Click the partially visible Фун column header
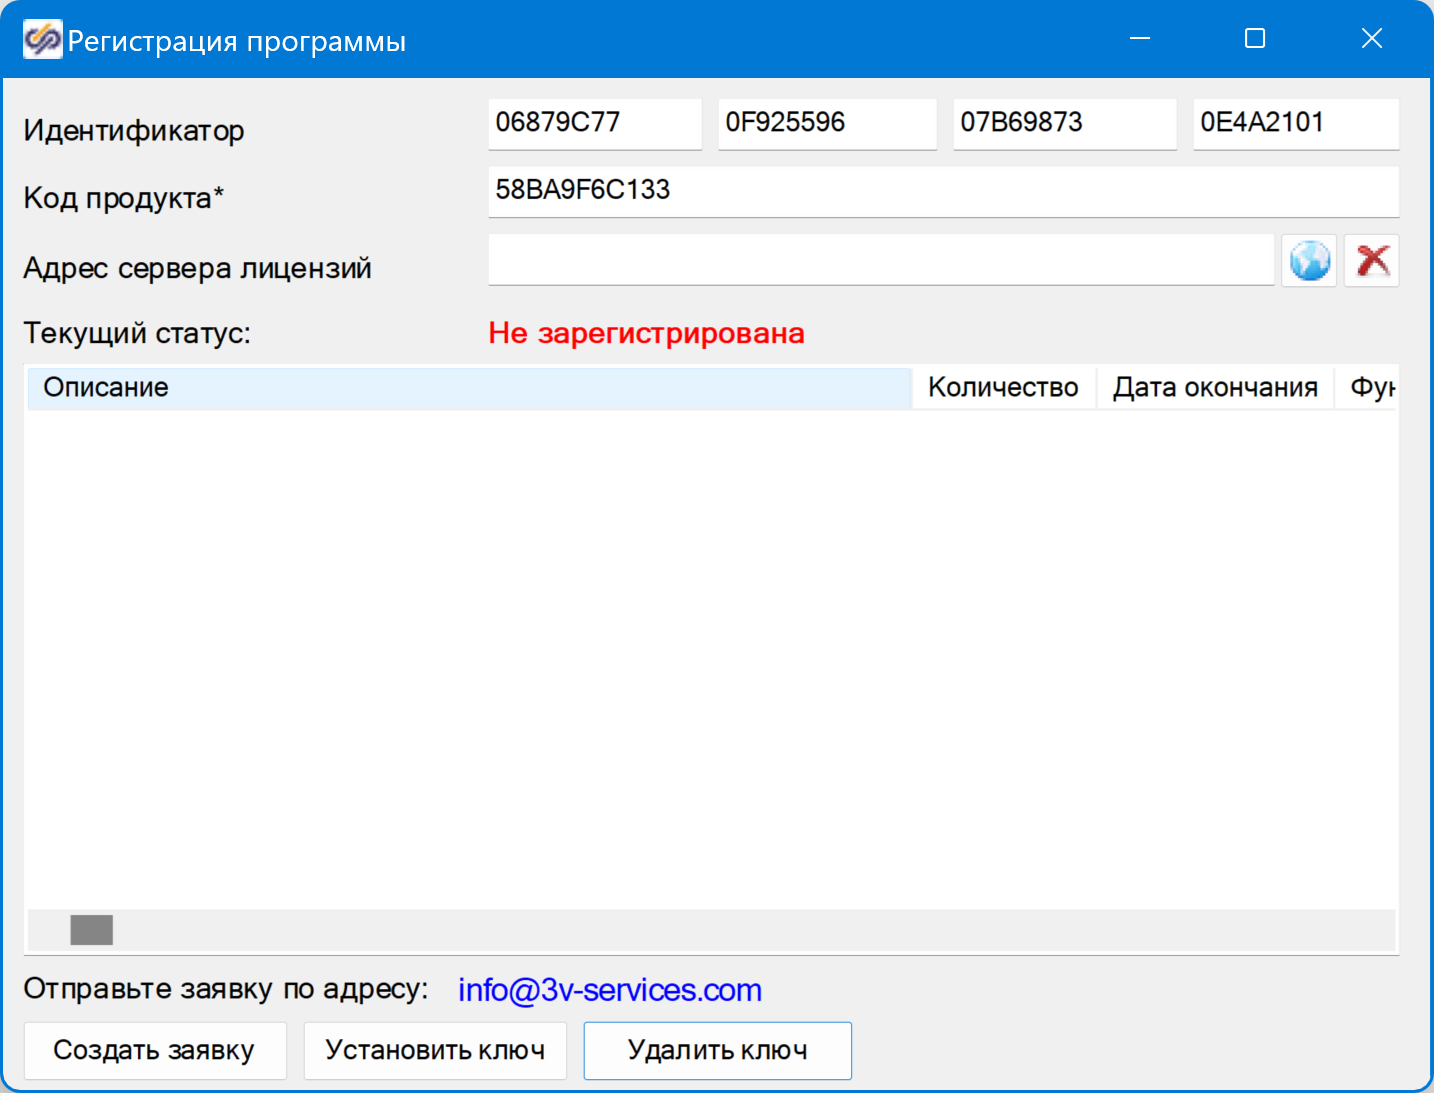 1370,388
